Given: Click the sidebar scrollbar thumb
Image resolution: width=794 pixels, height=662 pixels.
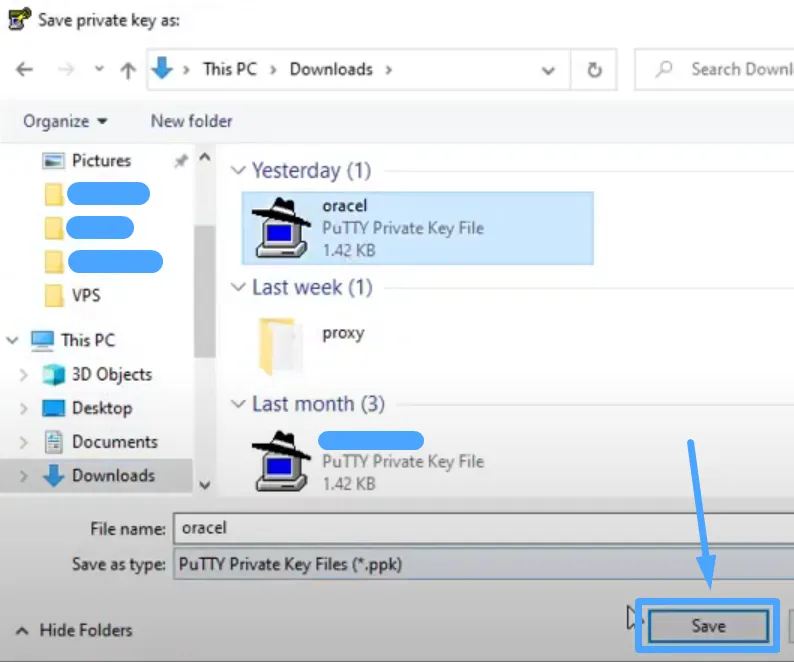Looking at the screenshot, I should (x=205, y=291).
